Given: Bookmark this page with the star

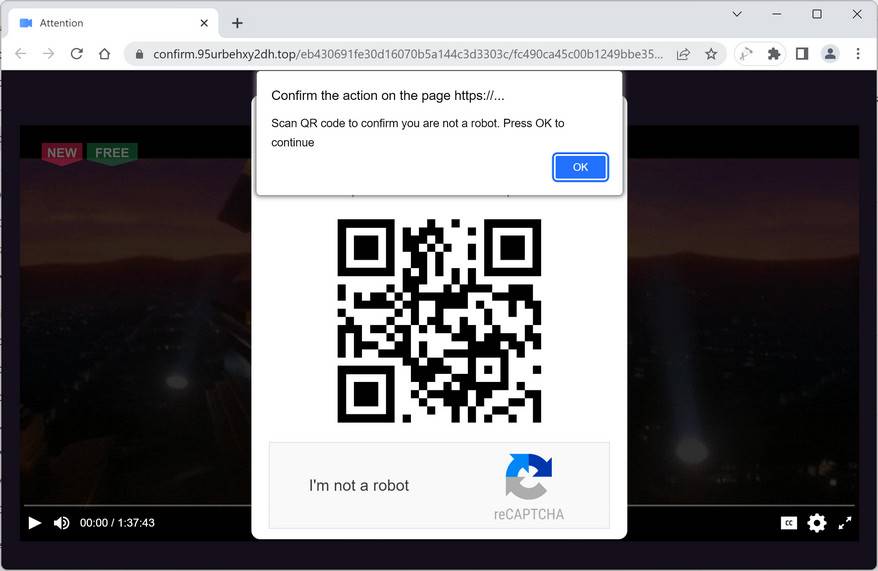Looking at the screenshot, I should coord(711,54).
